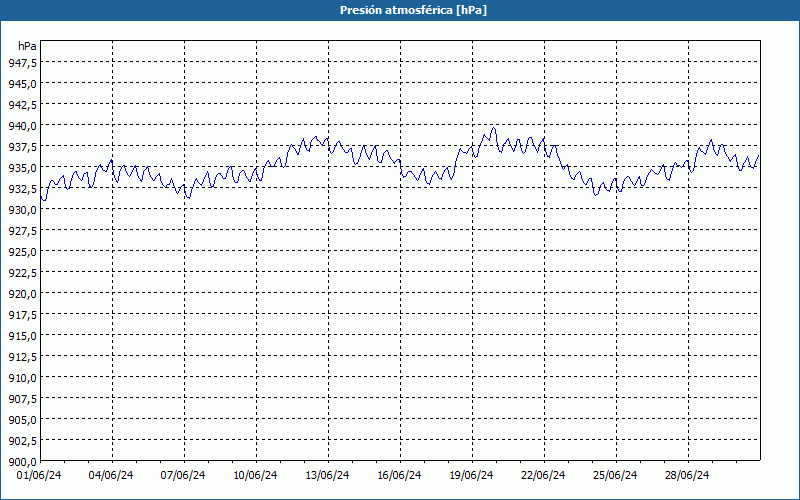
Task: Select the 910,0 y-axis value
Action: 22,378
